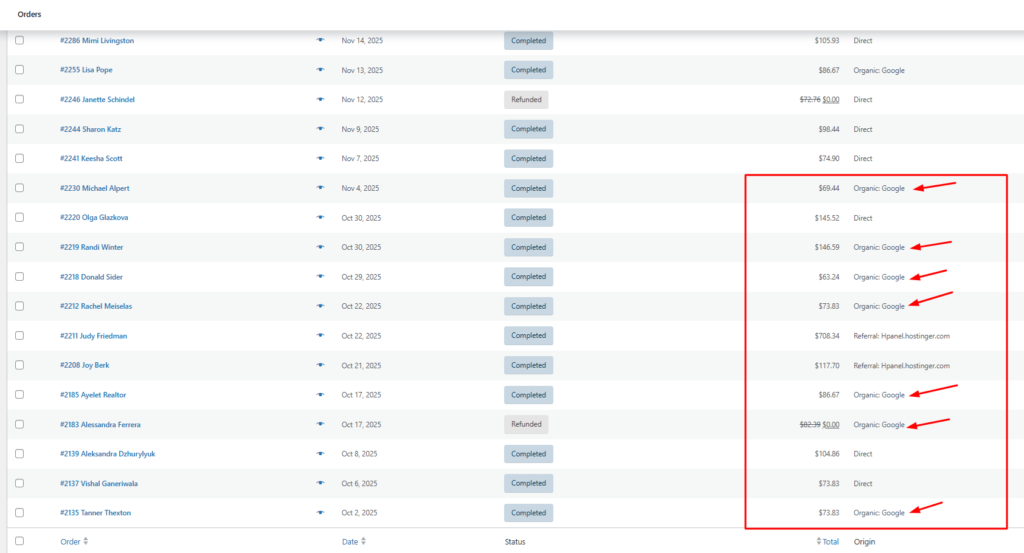
Task: Select checkbox for order #2286 Mimi Livingston
Action: [x=20, y=40]
